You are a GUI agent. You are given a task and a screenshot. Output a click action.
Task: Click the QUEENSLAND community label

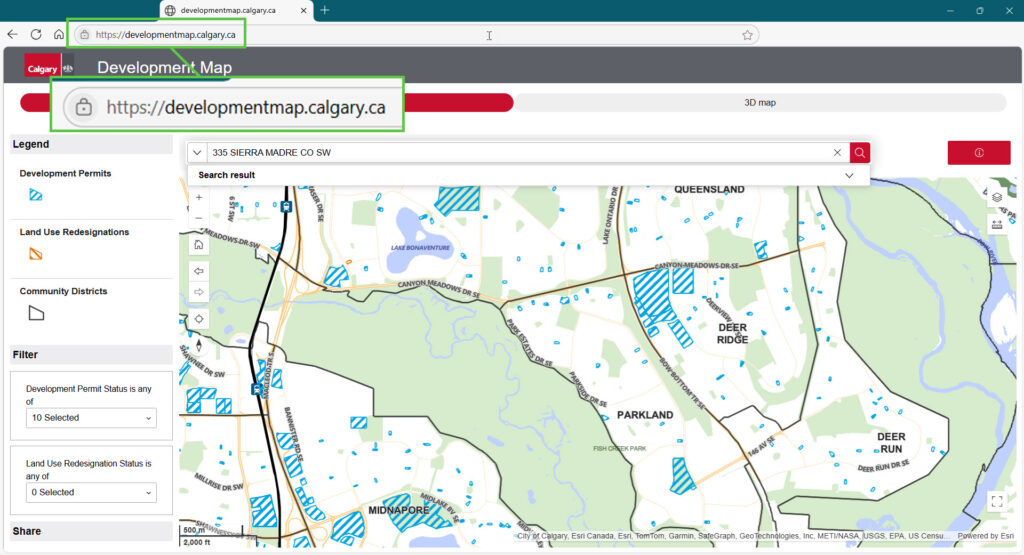click(x=709, y=189)
